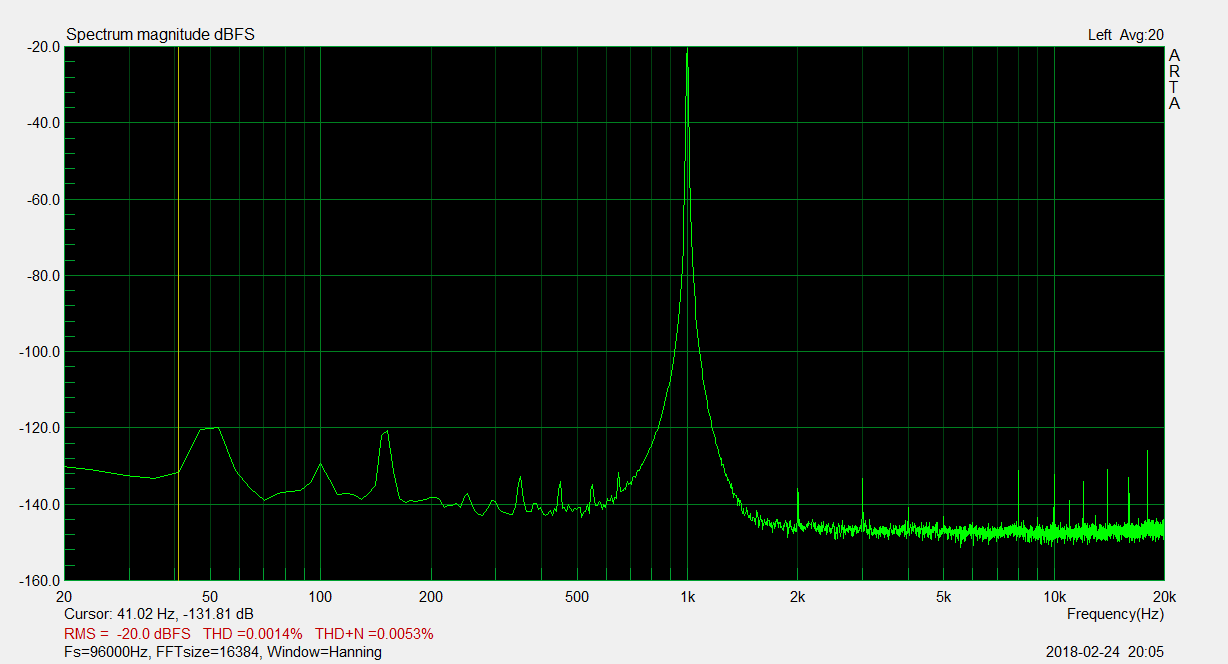
Task: Click the -20.0 label at the Y axis top
Action: click(42, 46)
